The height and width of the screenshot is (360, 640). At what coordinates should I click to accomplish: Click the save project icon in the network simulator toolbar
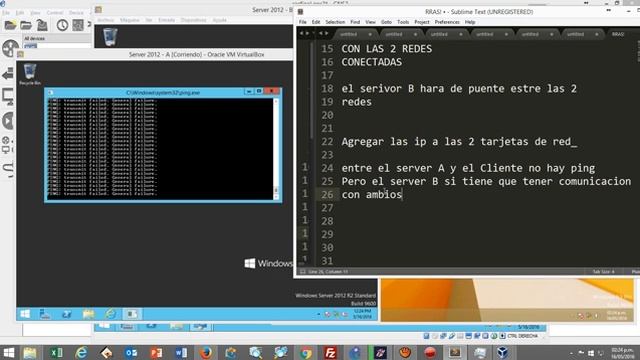42,25
